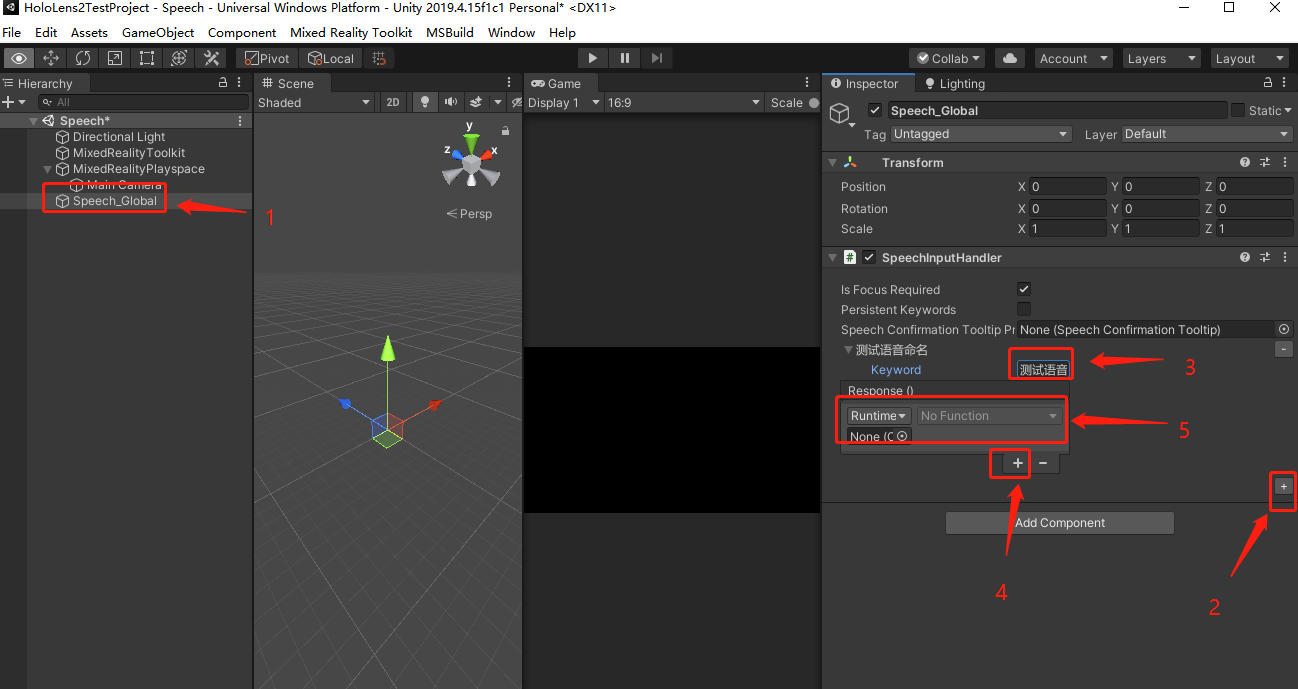Open SpeechInputHandler three-dot menu
The width and height of the screenshot is (1298, 689).
click(1285, 257)
